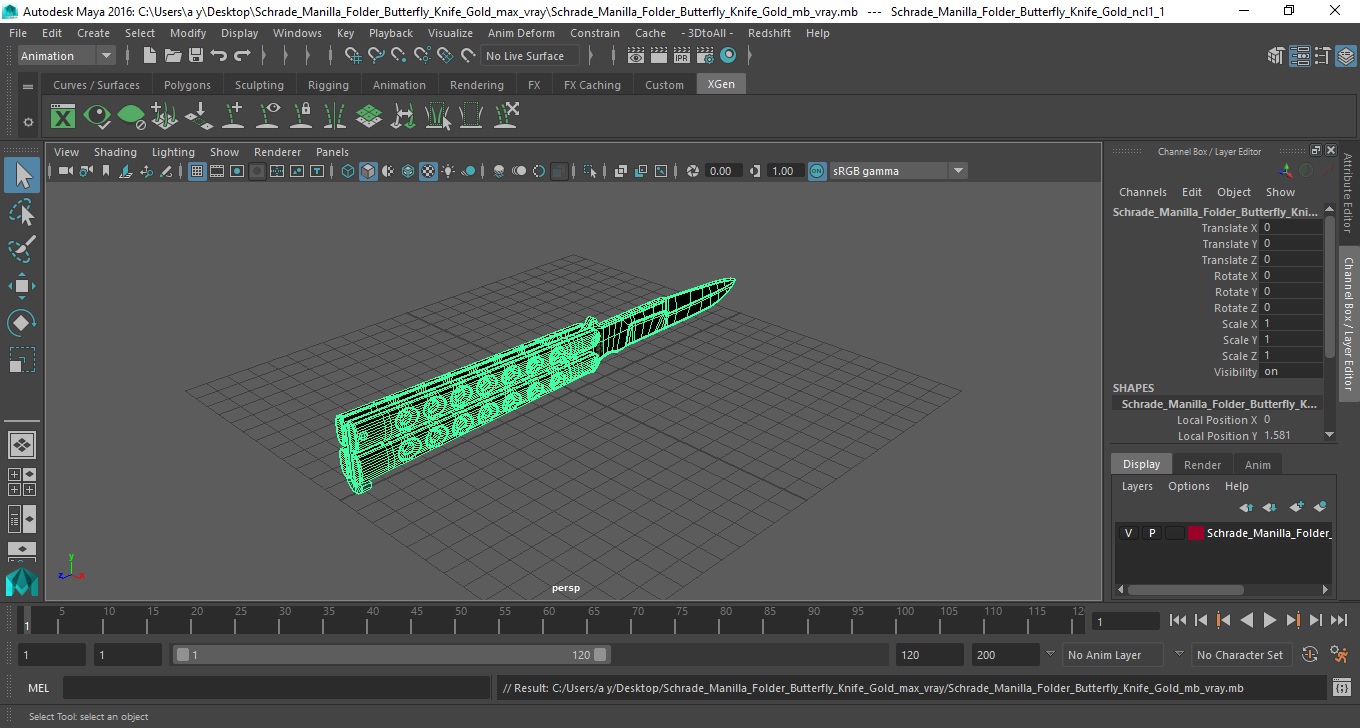Image resolution: width=1360 pixels, height=728 pixels.
Task: Toggle textured display checker button
Action: 428,171
